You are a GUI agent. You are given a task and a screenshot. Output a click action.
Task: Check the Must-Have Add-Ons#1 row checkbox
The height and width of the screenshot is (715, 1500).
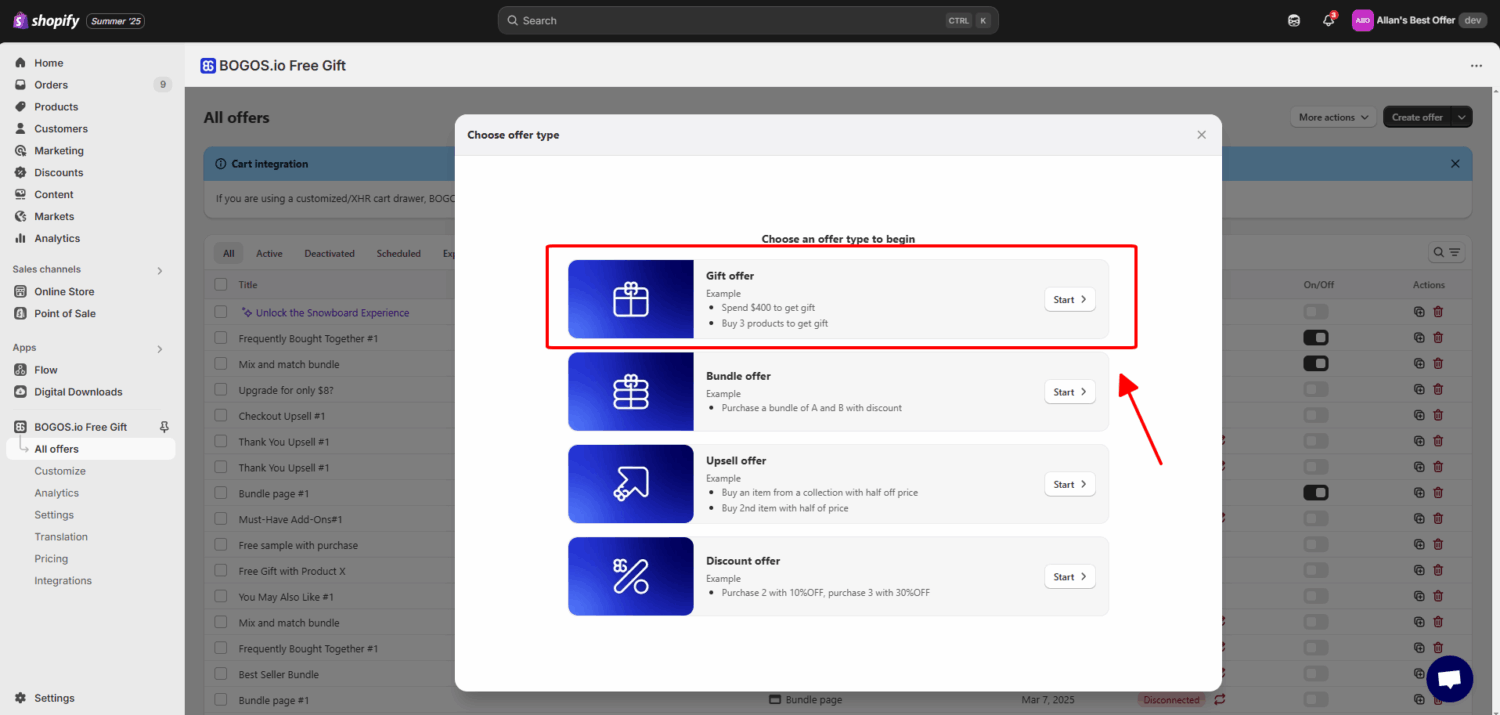point(221,520)
